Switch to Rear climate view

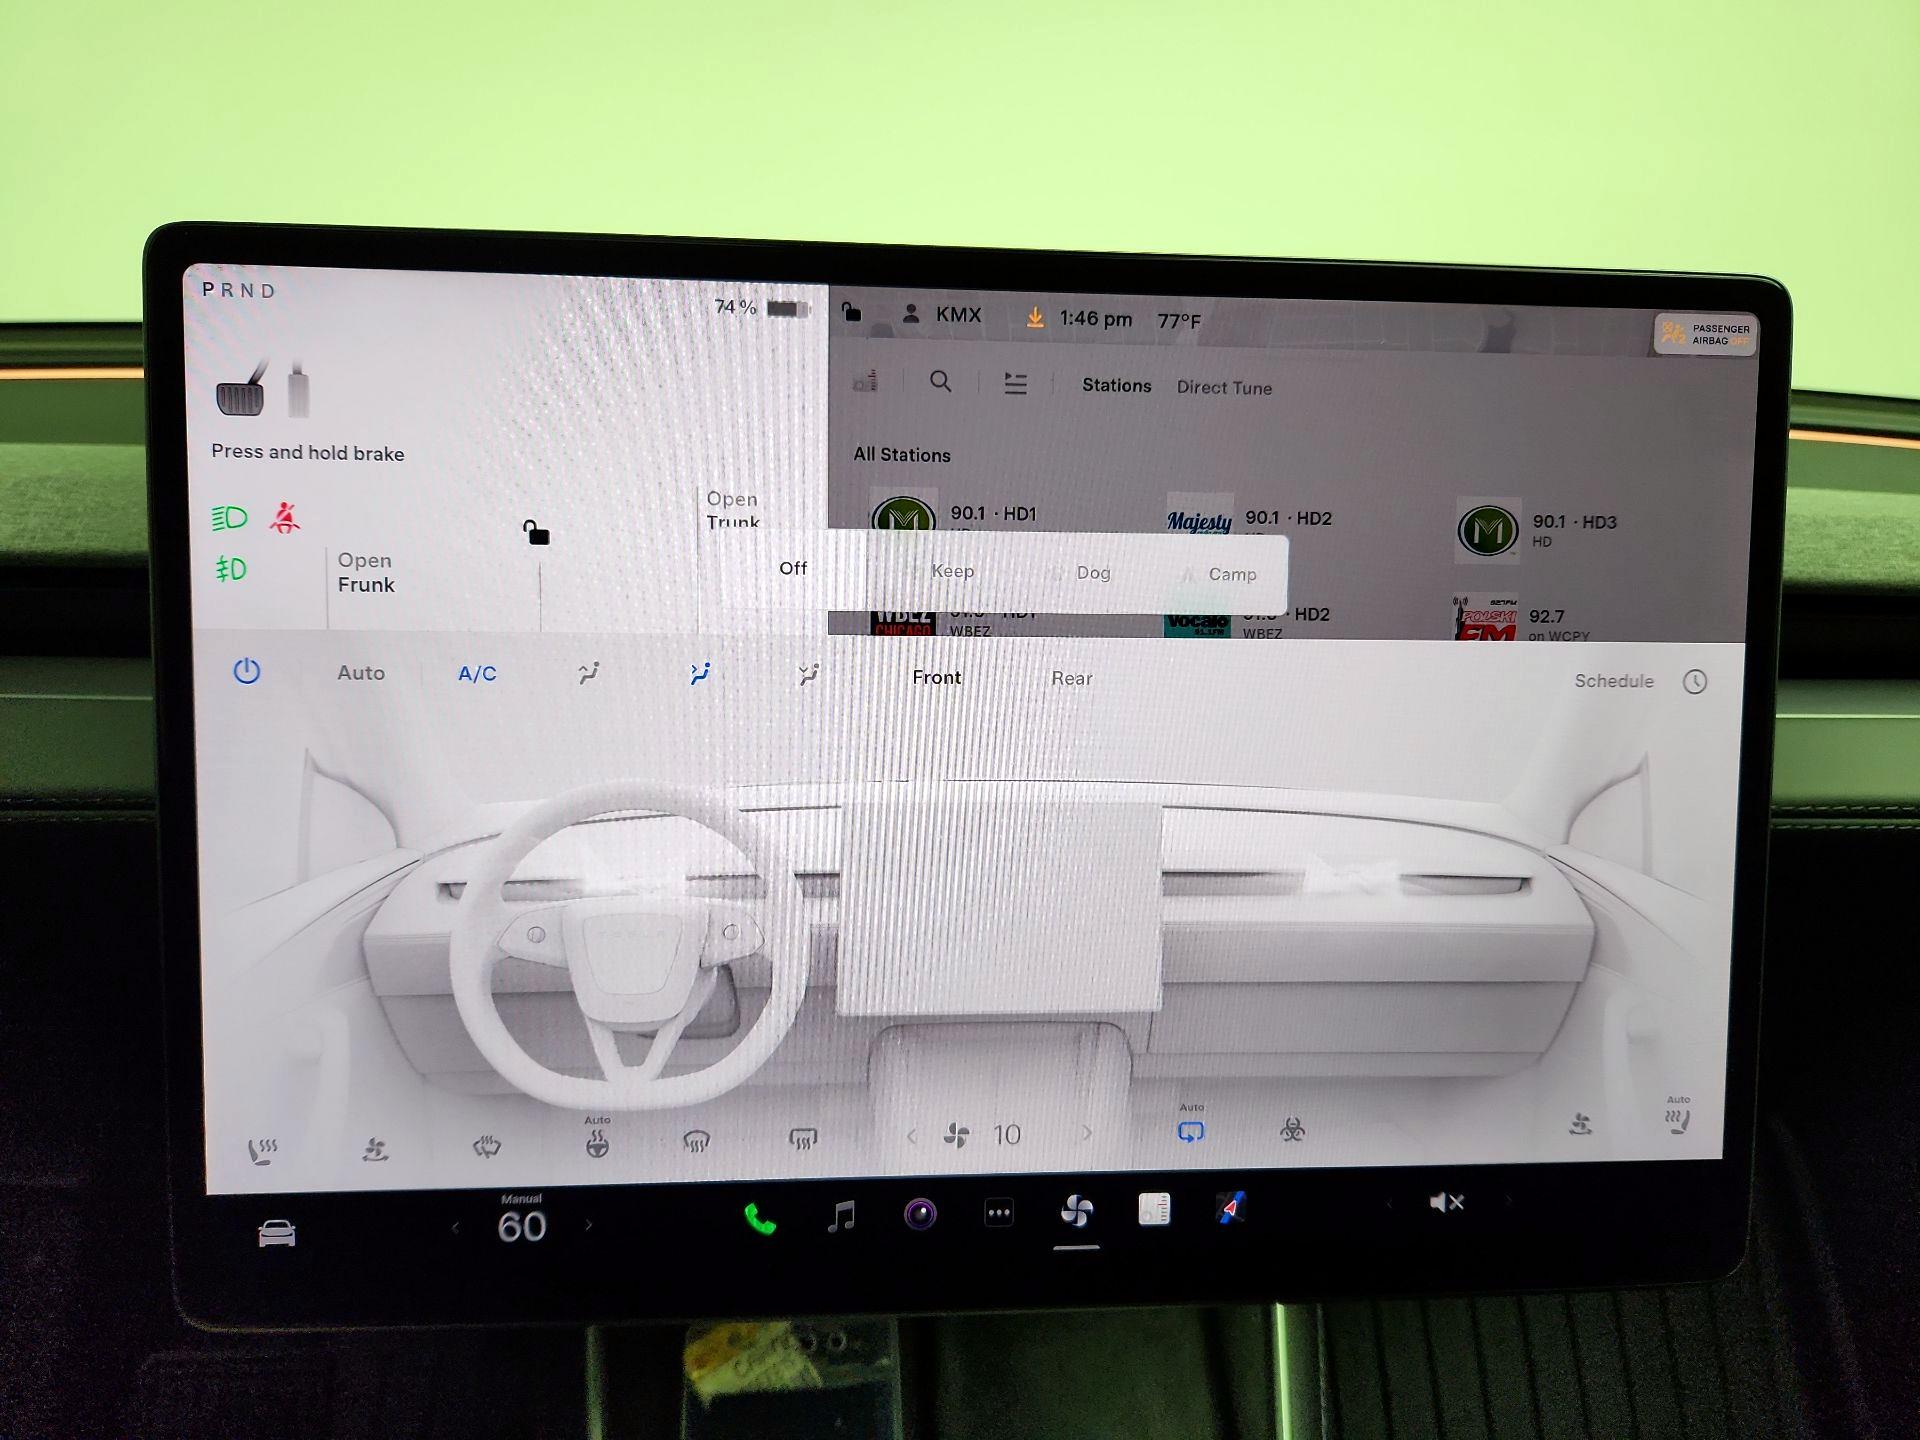click(x=1072, y=678)
